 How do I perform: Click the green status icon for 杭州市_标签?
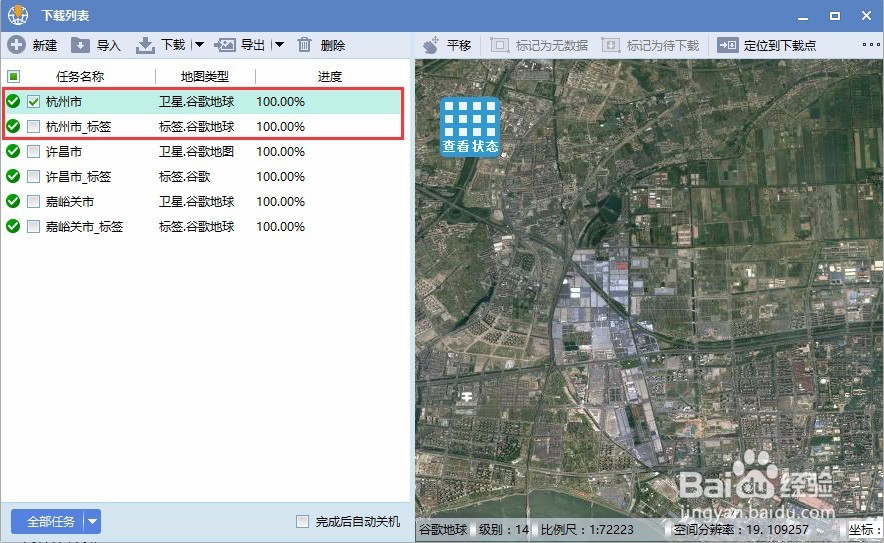click(x=13, y=126)
